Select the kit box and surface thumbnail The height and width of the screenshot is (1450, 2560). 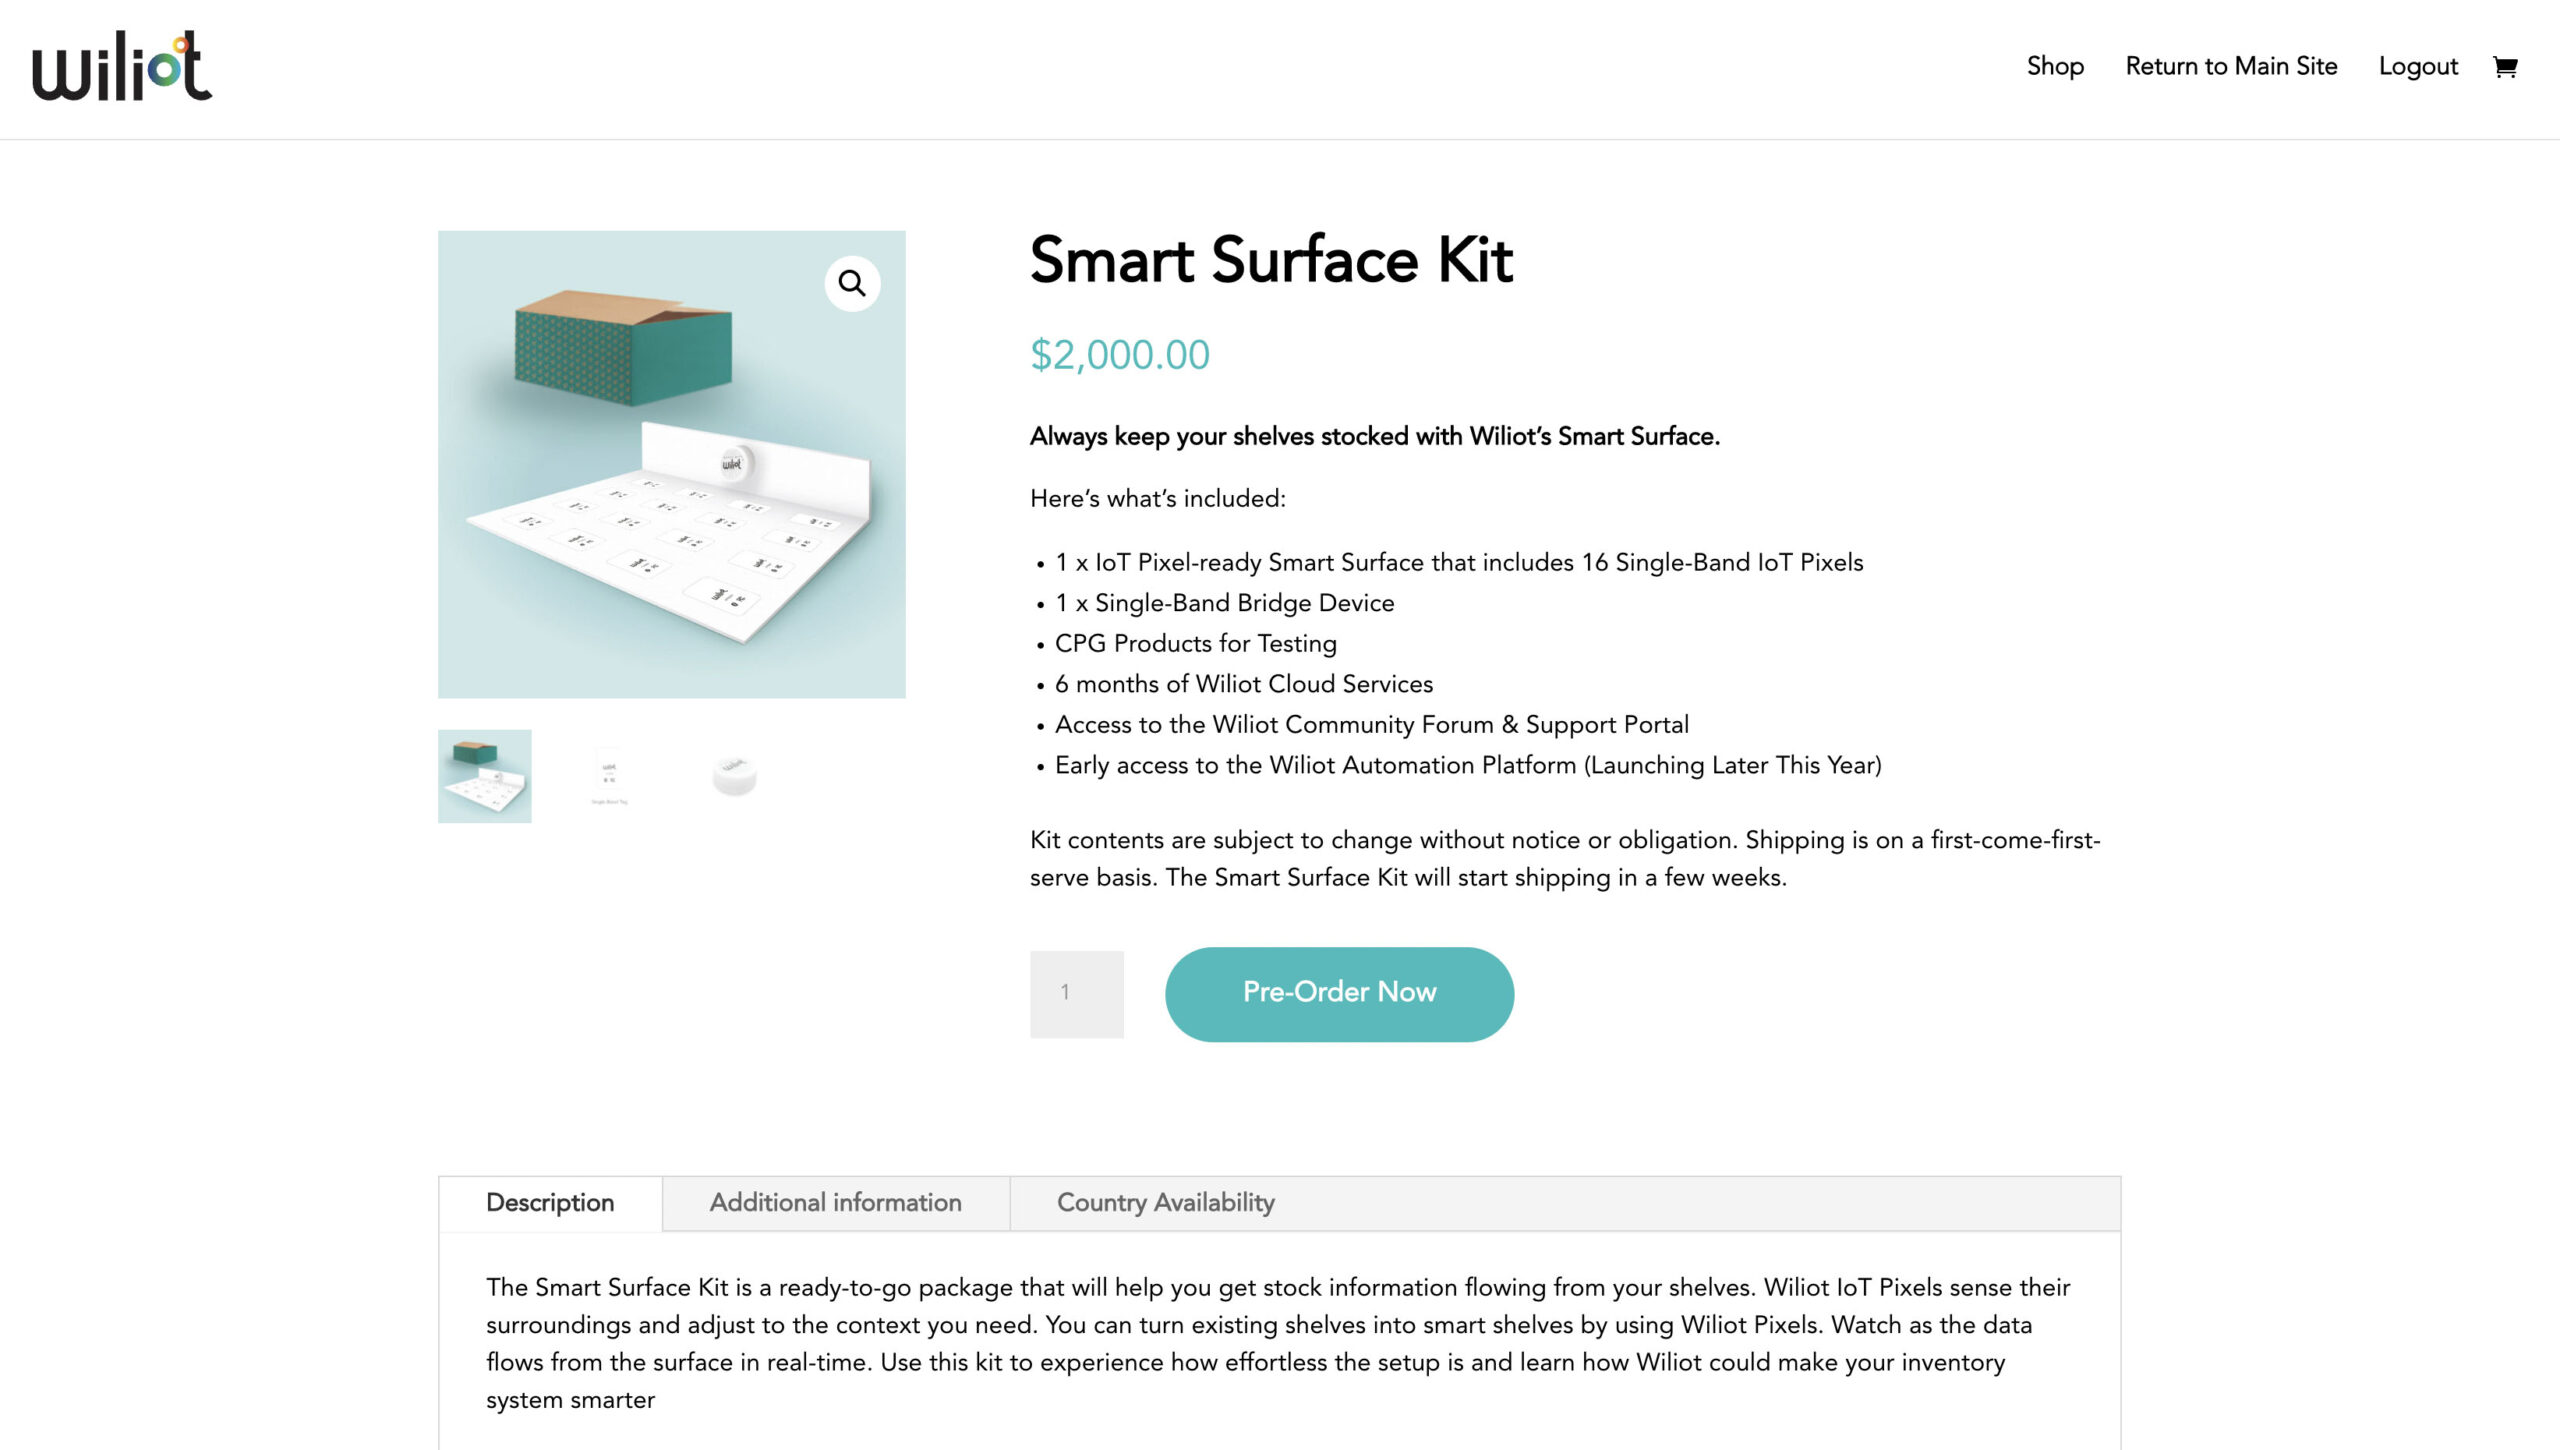pyautogui.click(x=485, y=776)
